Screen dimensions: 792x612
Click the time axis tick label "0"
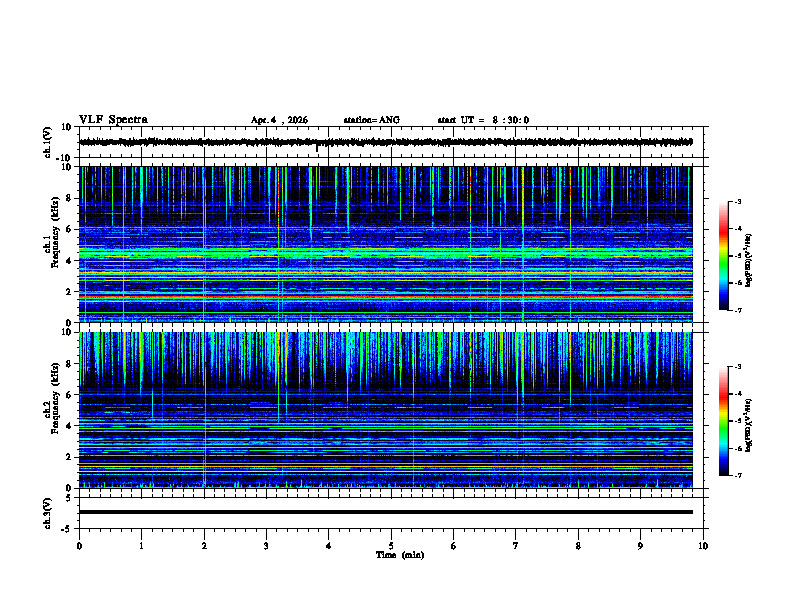79,546
